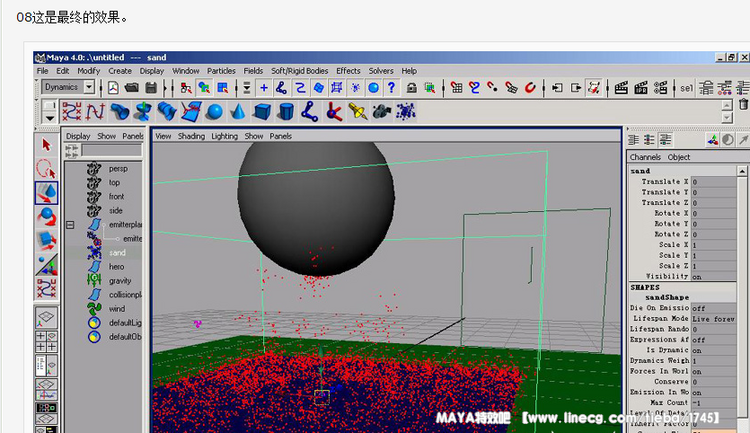This screenshot has height=433, width=750.
Task: Toggle the deformations selection mask
Action: [x=337, y=88]
